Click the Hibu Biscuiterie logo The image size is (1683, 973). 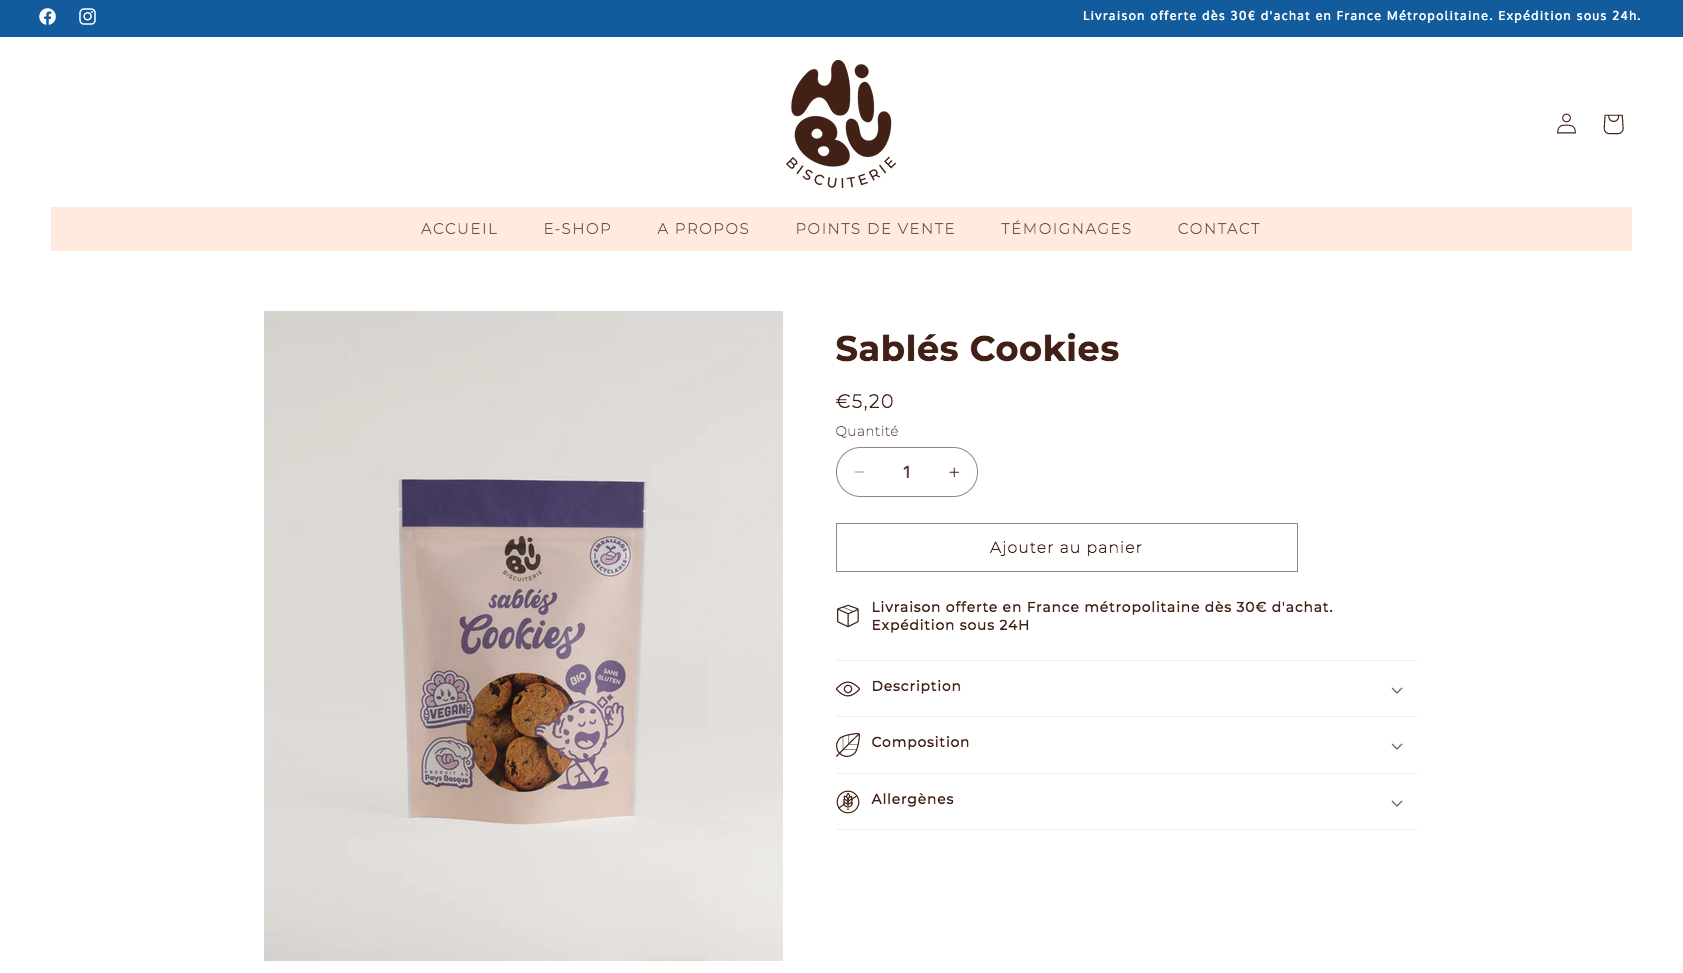[x=841, y=124]
